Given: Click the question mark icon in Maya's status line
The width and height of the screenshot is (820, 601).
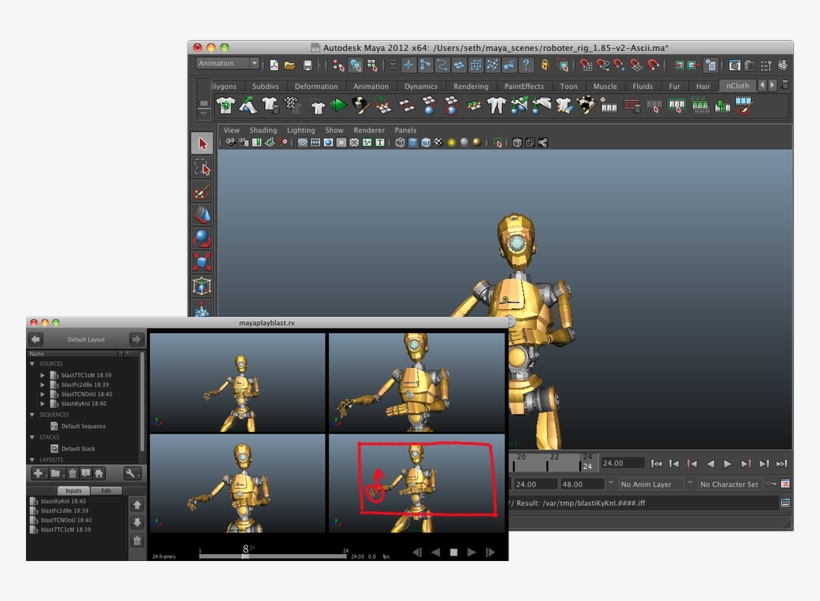Looking at the screenshot, I should coord(526,65).
